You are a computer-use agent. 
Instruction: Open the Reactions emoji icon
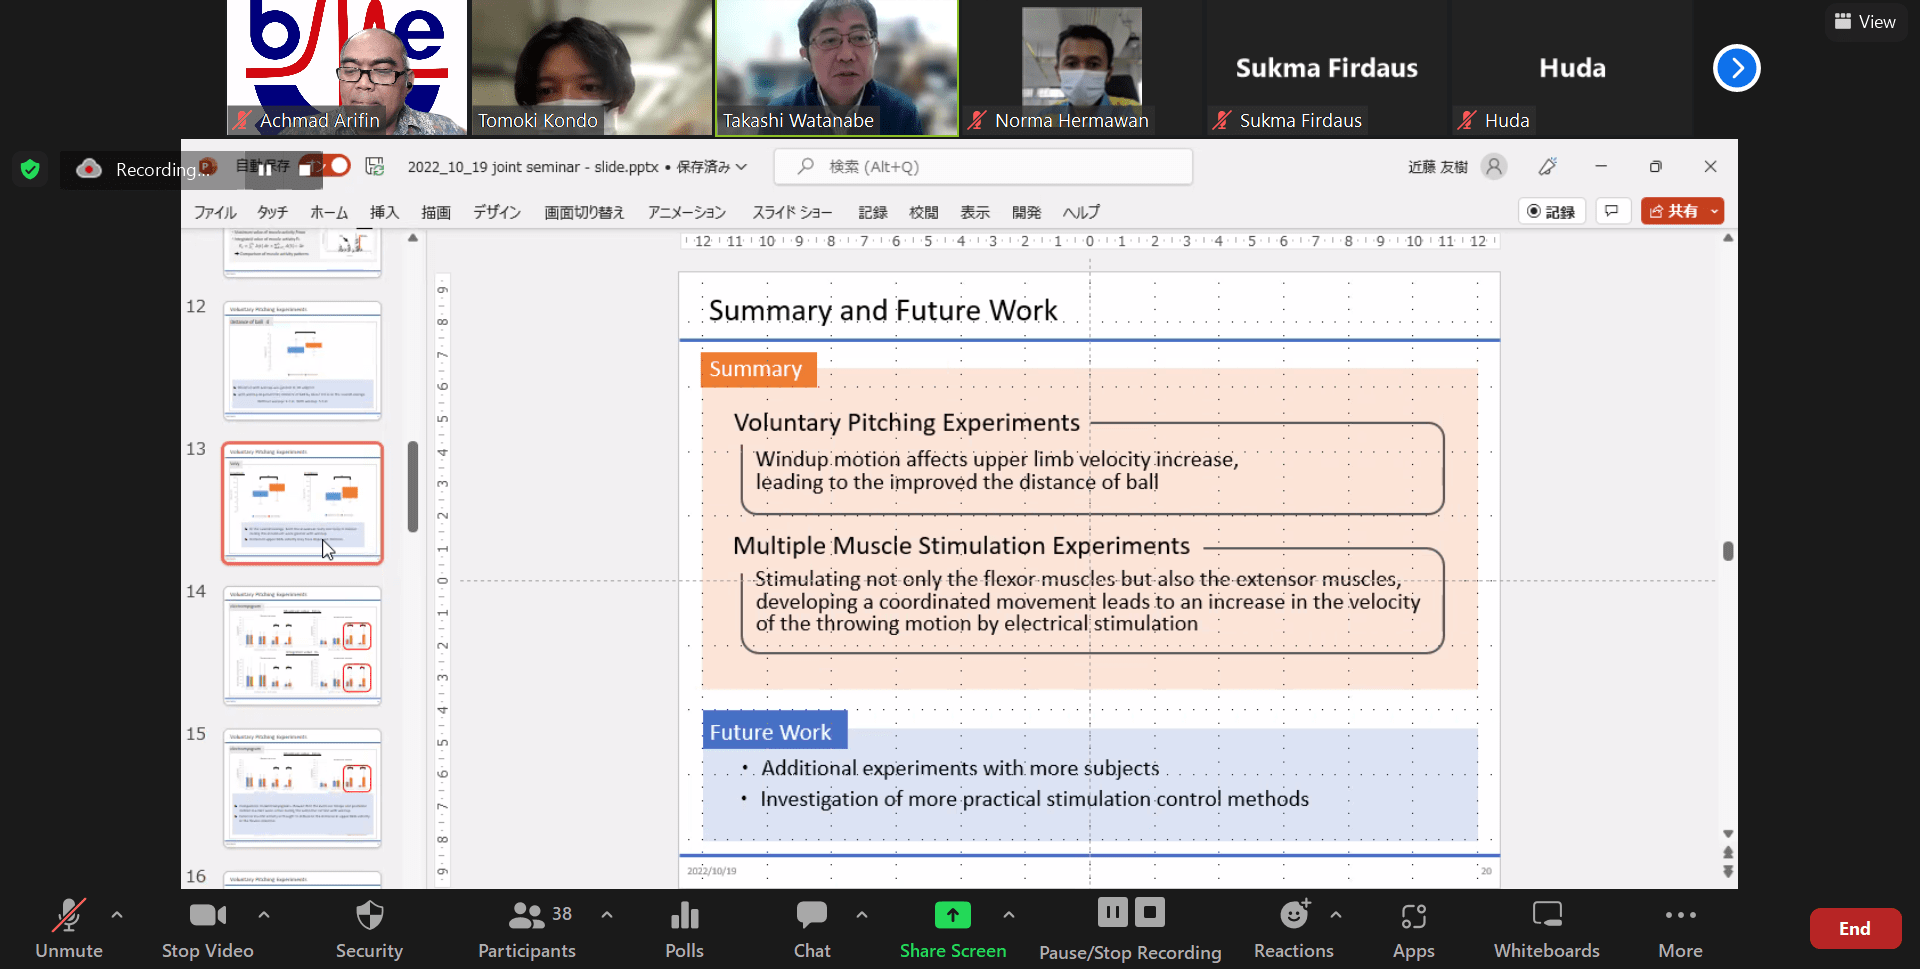coord(1293,915)
